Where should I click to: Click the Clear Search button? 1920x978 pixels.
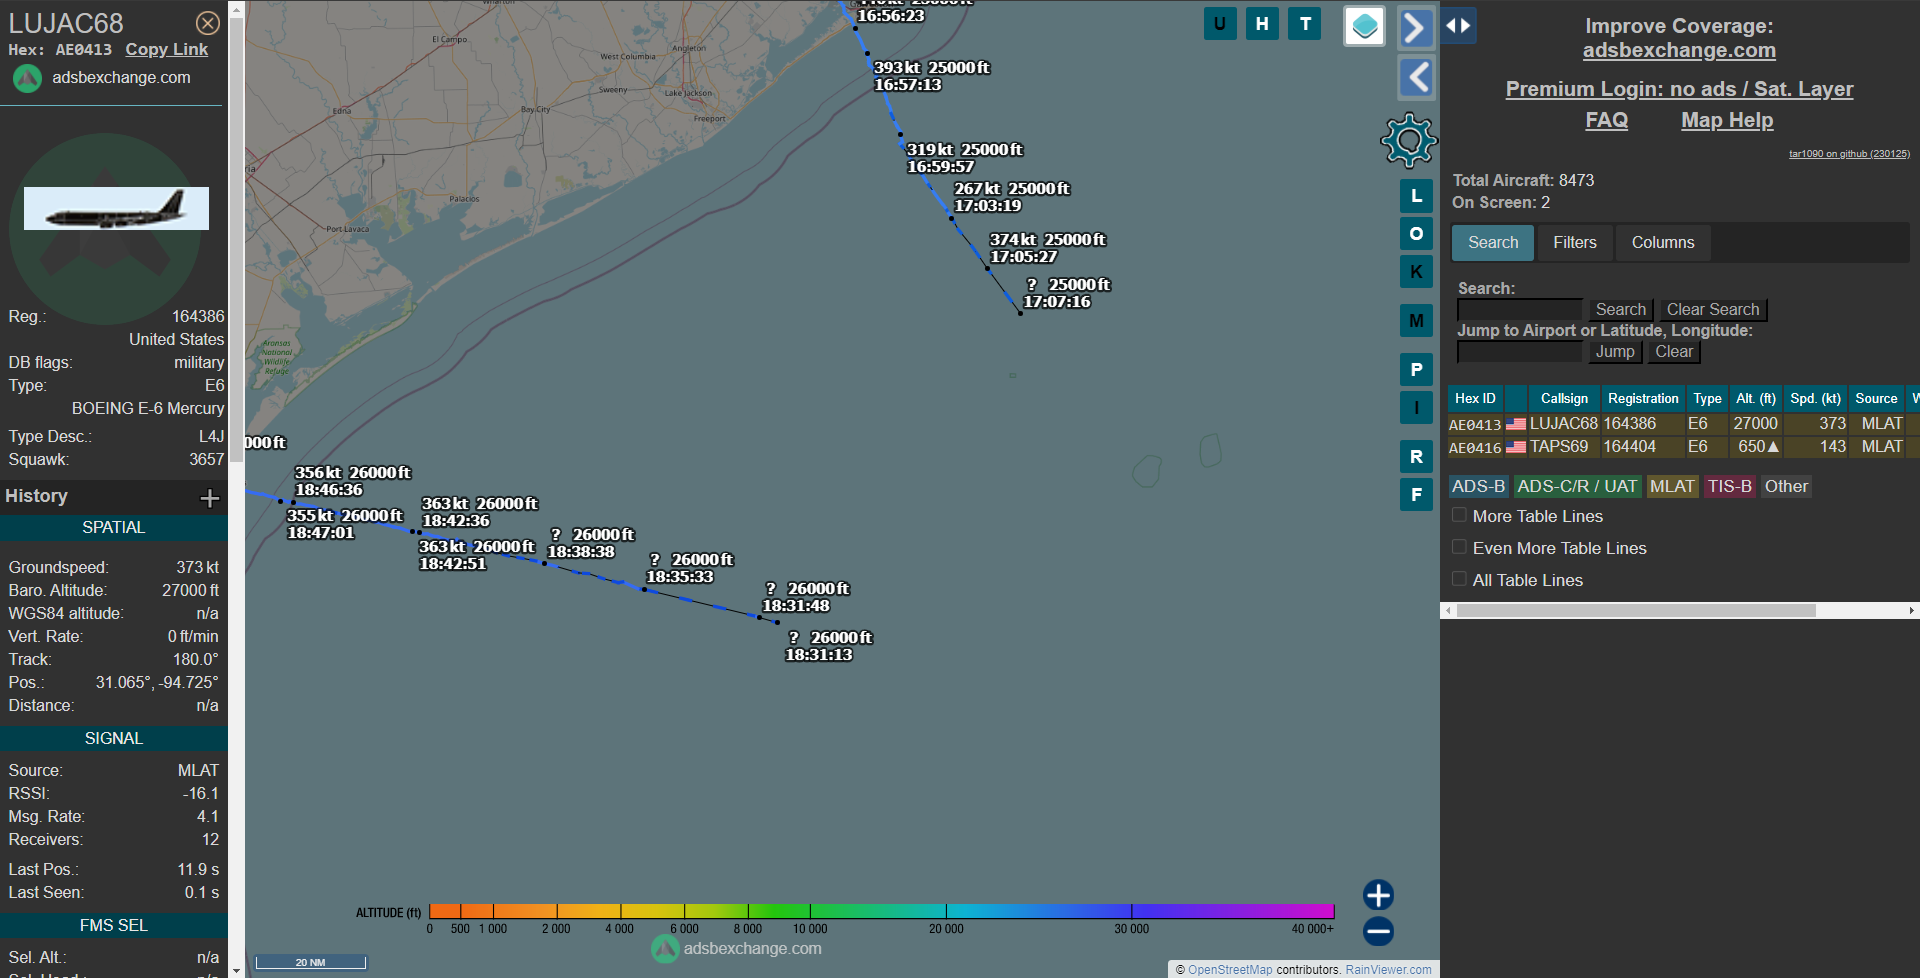tap(1712, 310)
